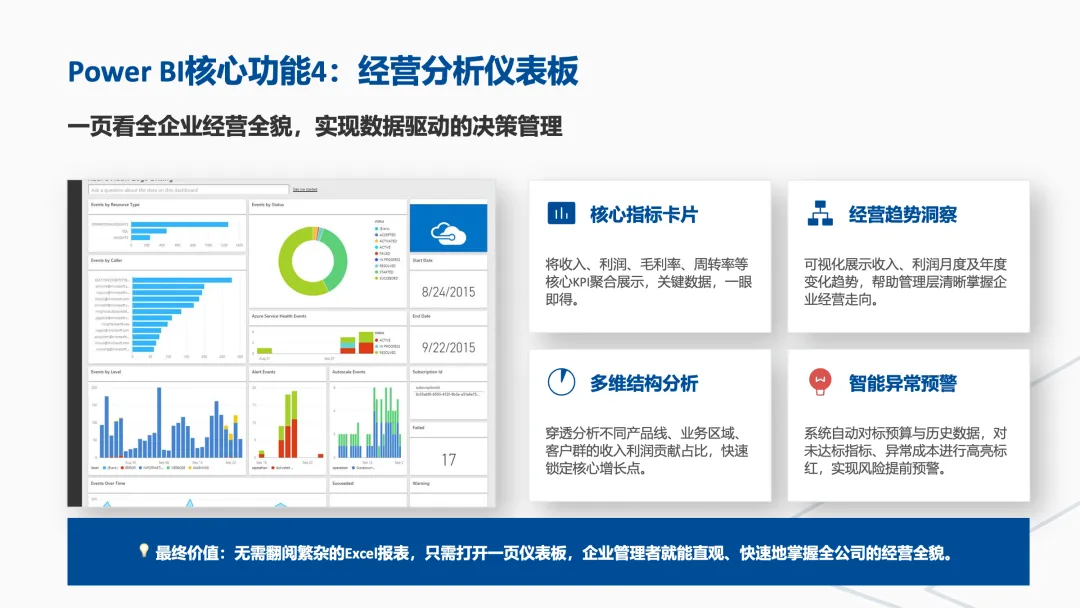
Task: Click the Succeeded tile label
Action: click(343, 483)
